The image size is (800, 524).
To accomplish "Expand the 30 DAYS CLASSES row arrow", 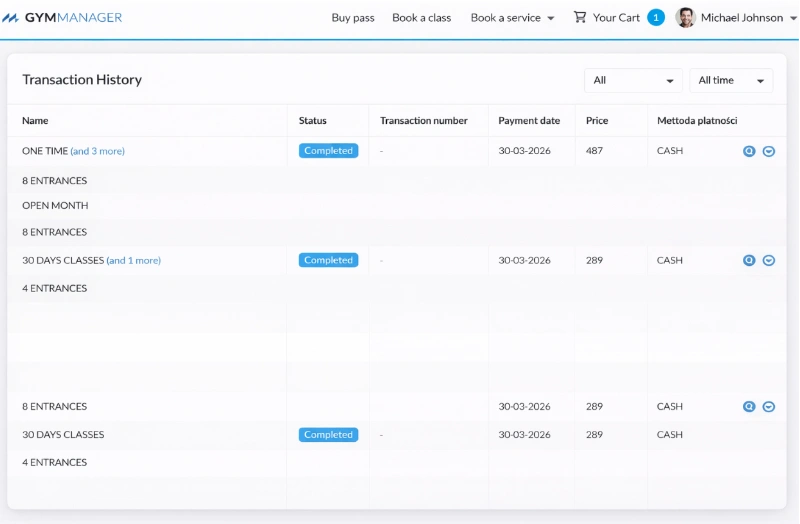I will click(x=769, y=260).
